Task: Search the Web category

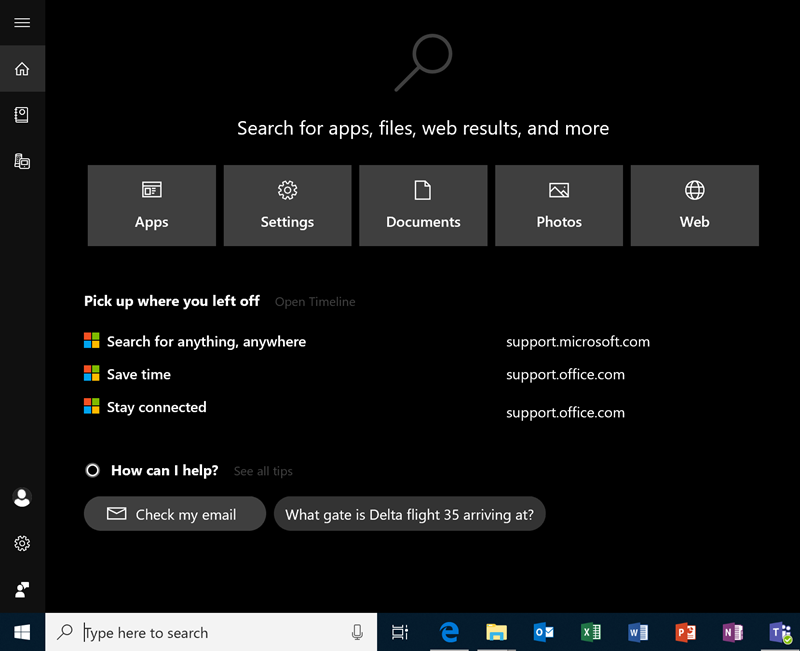Action: [x=694, y=205]
